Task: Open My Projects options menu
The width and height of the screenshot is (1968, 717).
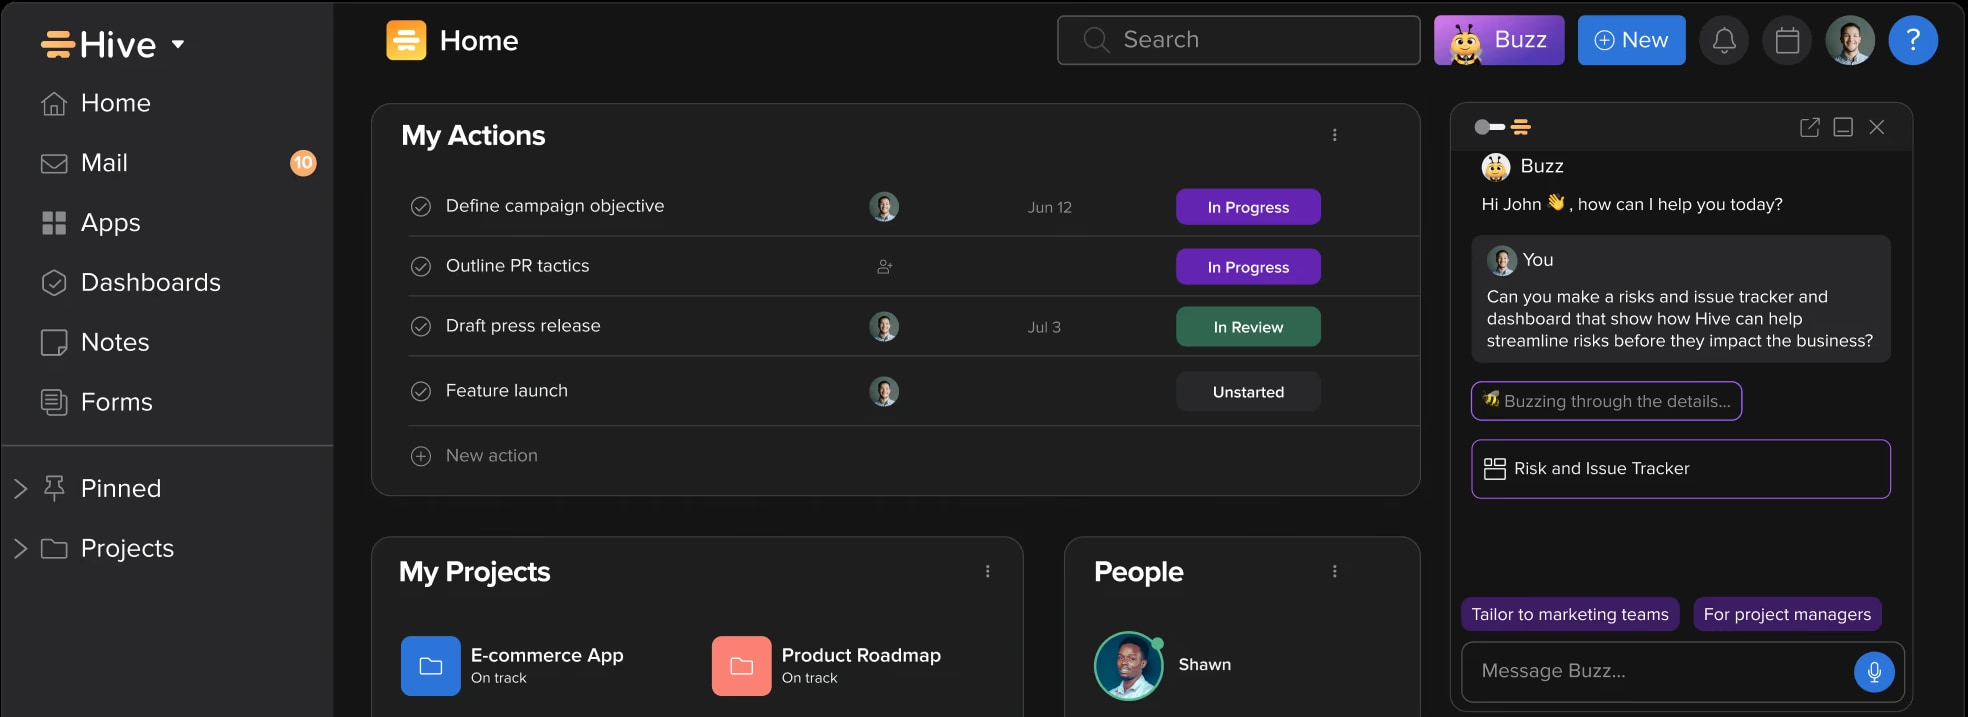Action: 987,571
